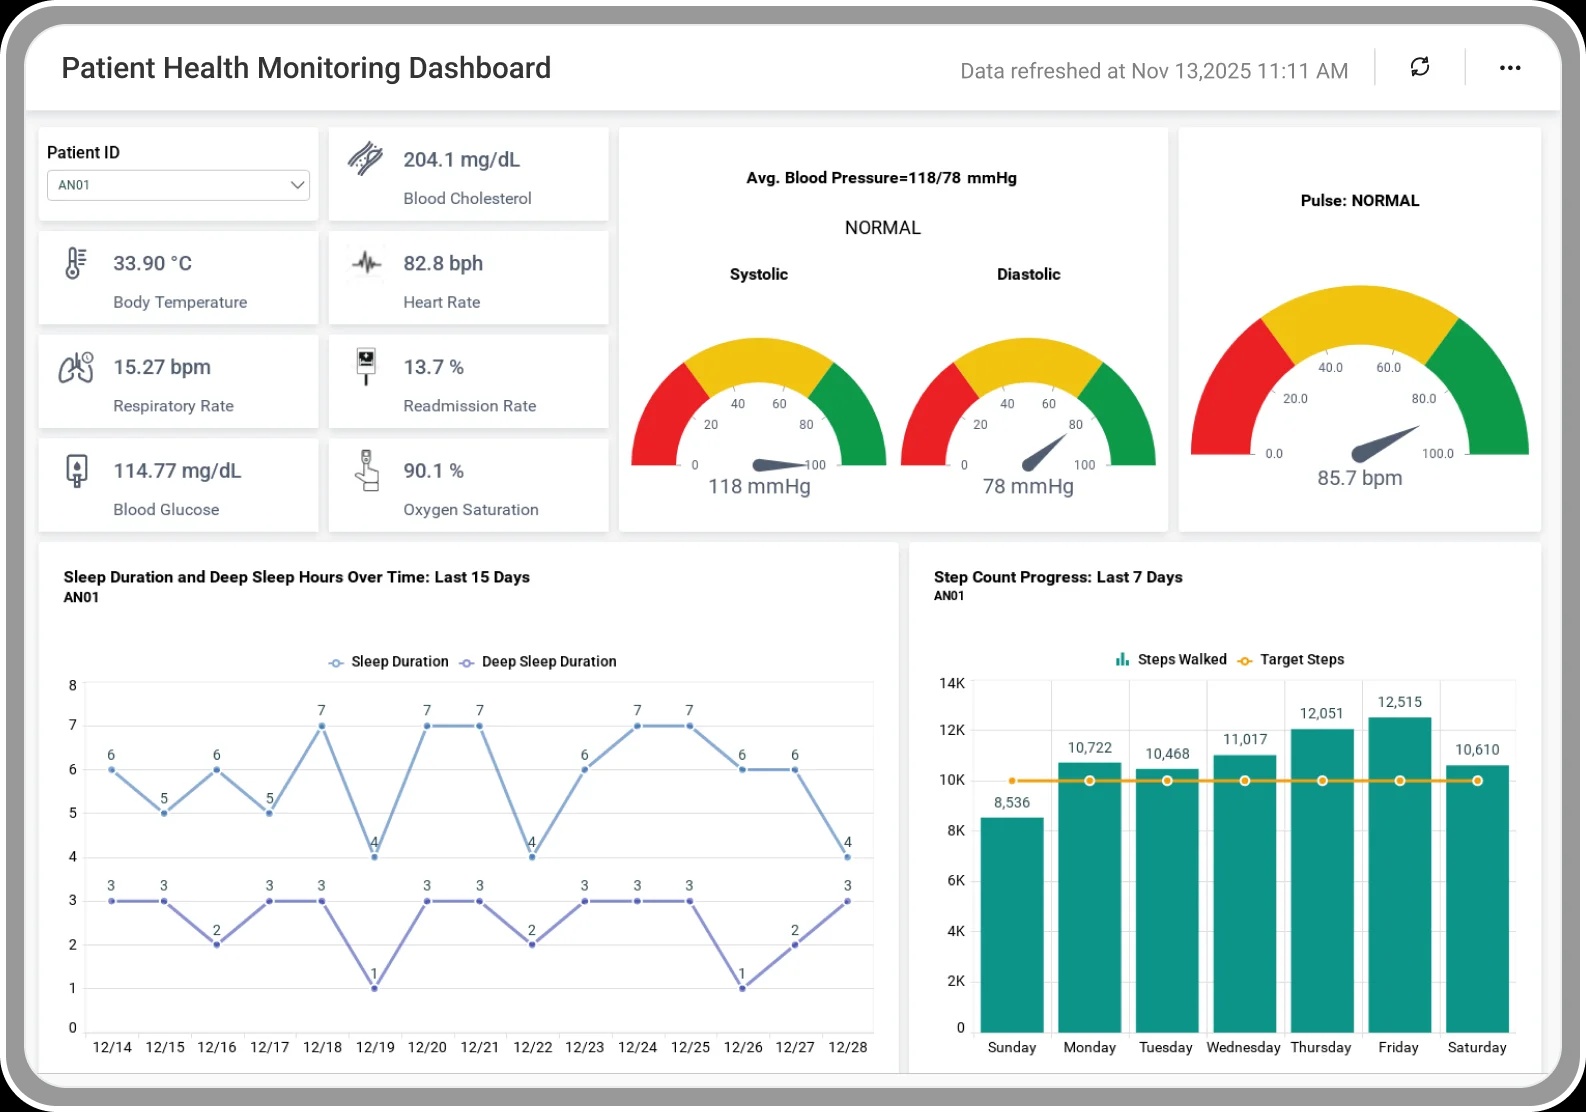Click the Readmission Rate icon

click(x=366, y=367)
